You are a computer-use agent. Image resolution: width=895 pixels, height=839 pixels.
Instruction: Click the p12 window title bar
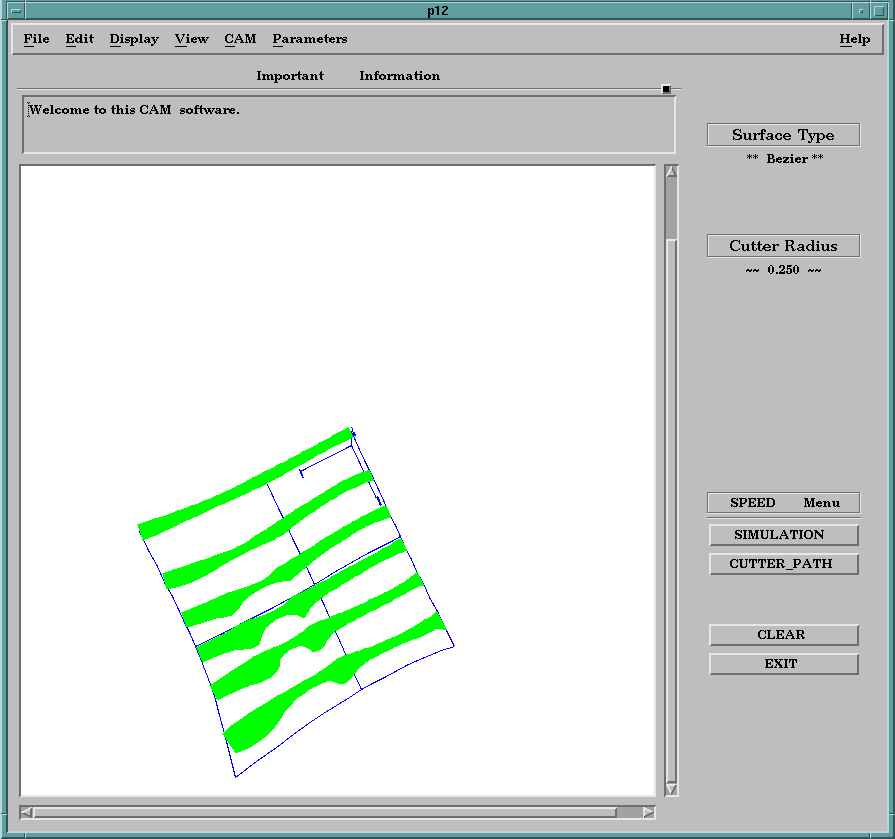438,10
